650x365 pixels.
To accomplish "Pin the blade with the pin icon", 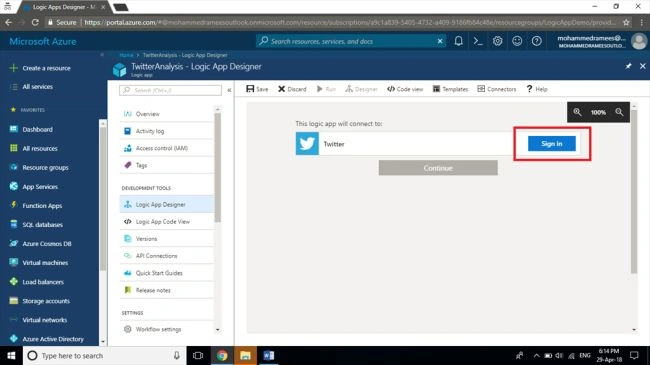I will coord(628,66).
